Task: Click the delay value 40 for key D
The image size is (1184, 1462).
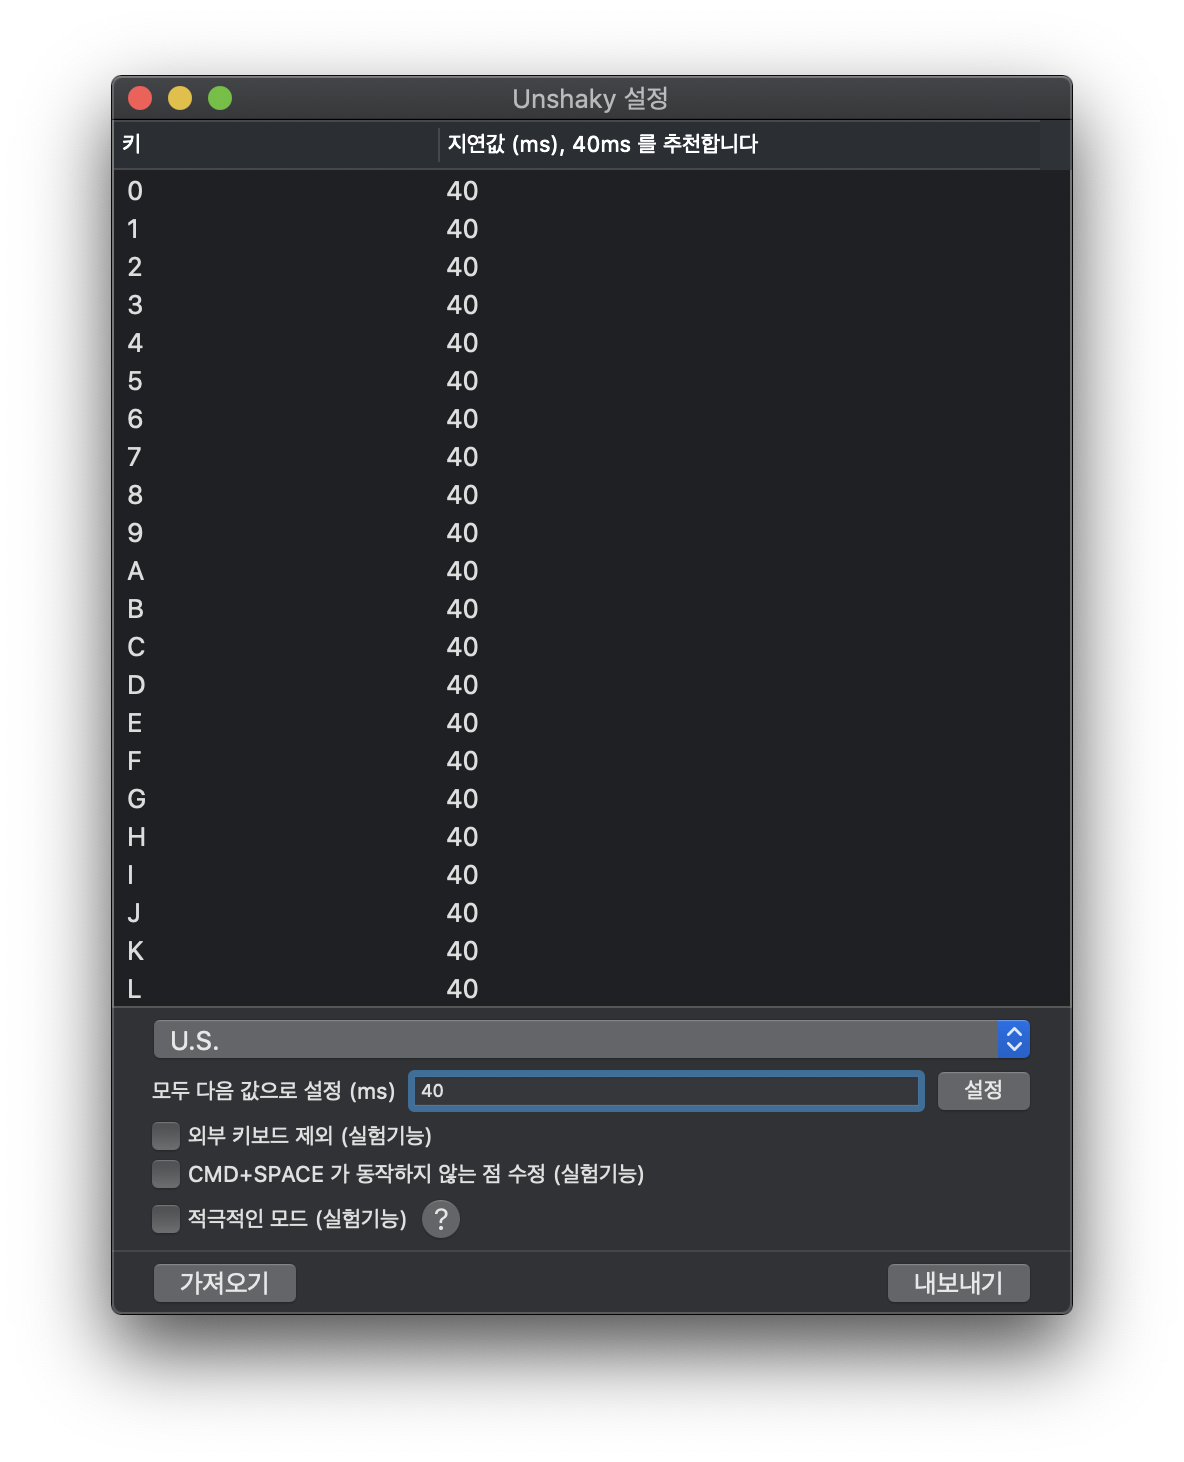Action: coord(462,685)
